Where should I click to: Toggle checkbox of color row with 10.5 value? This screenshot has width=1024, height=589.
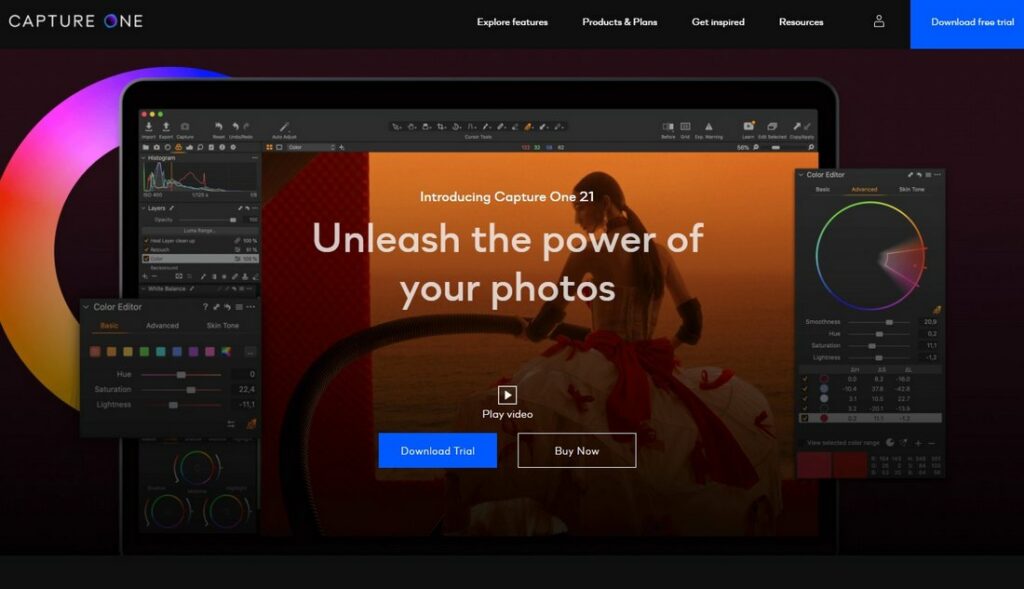tap(805, 398)
